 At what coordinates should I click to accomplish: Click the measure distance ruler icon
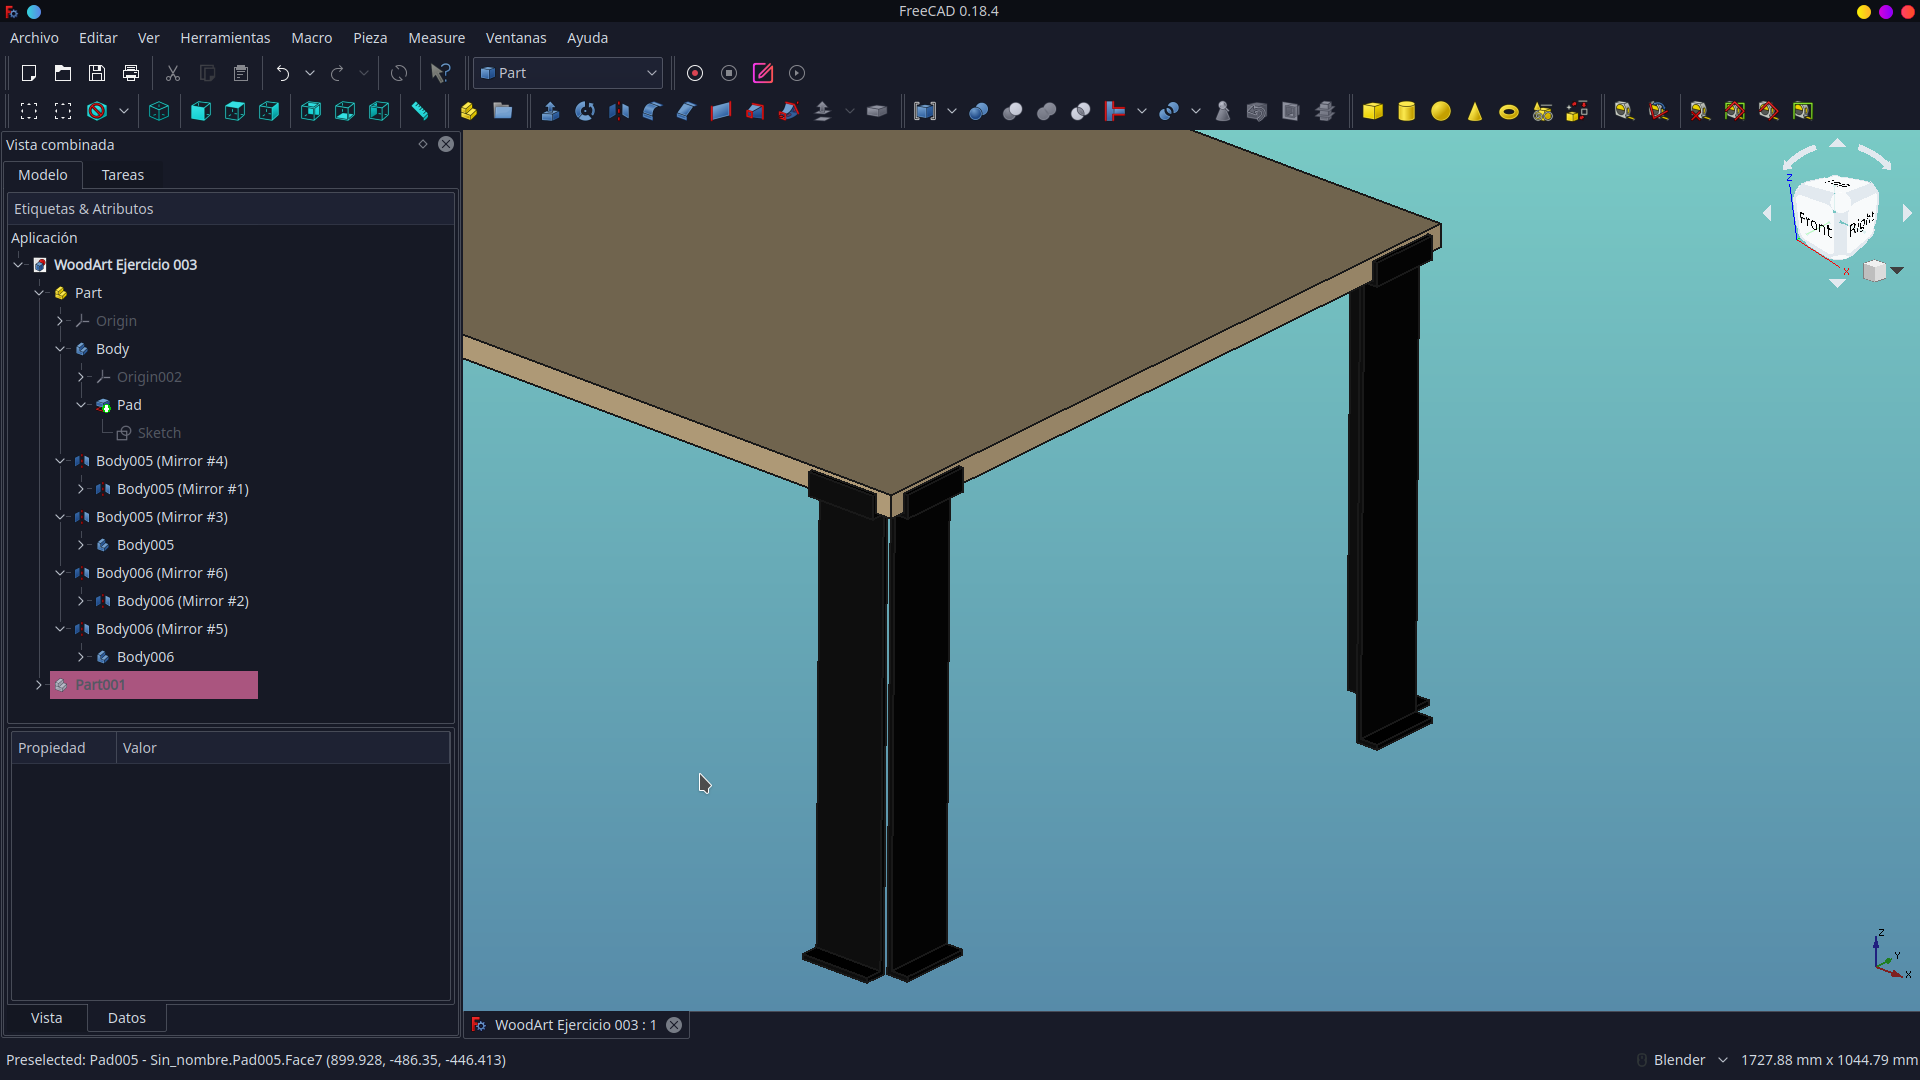pyautogui.click(x=420, y=111)
